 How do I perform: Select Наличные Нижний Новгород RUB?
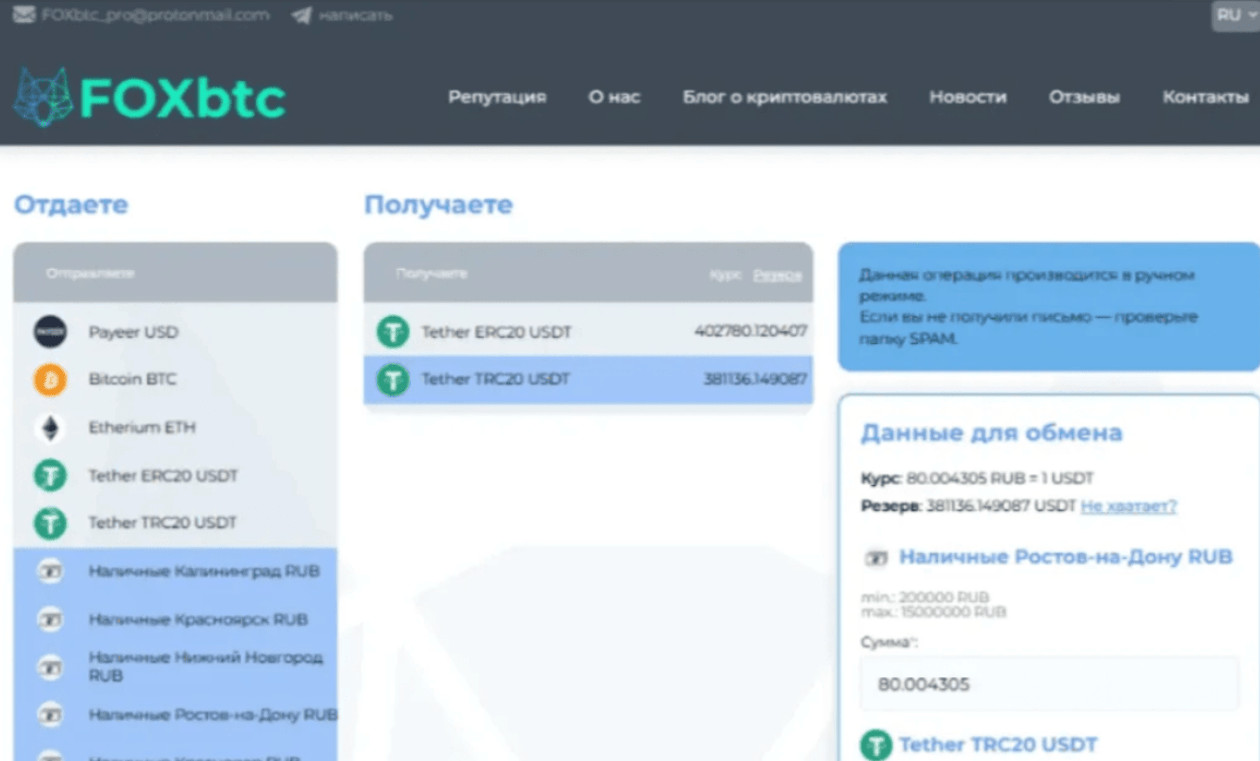(175, 666)
